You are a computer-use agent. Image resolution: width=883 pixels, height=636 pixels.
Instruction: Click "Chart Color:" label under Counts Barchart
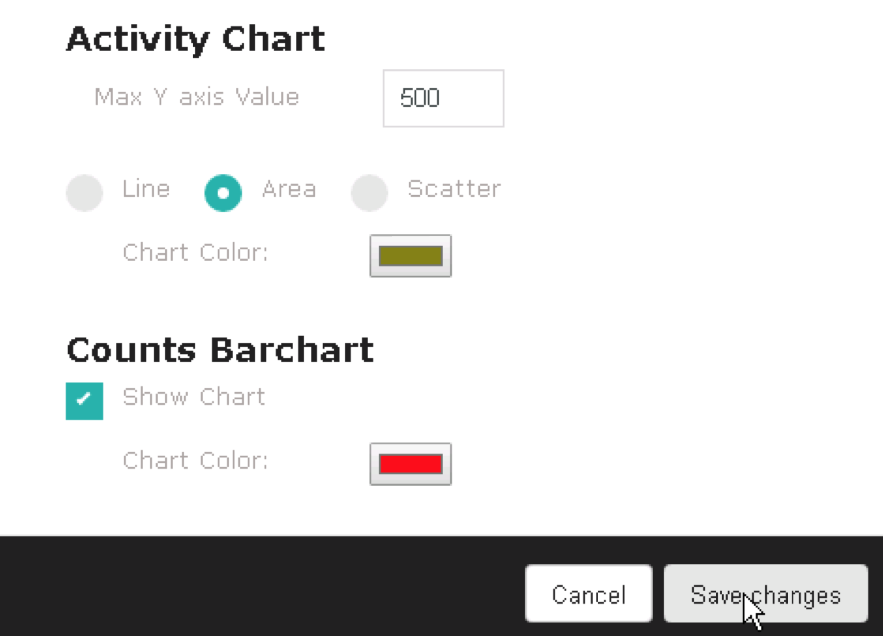[x=196, y=461]
